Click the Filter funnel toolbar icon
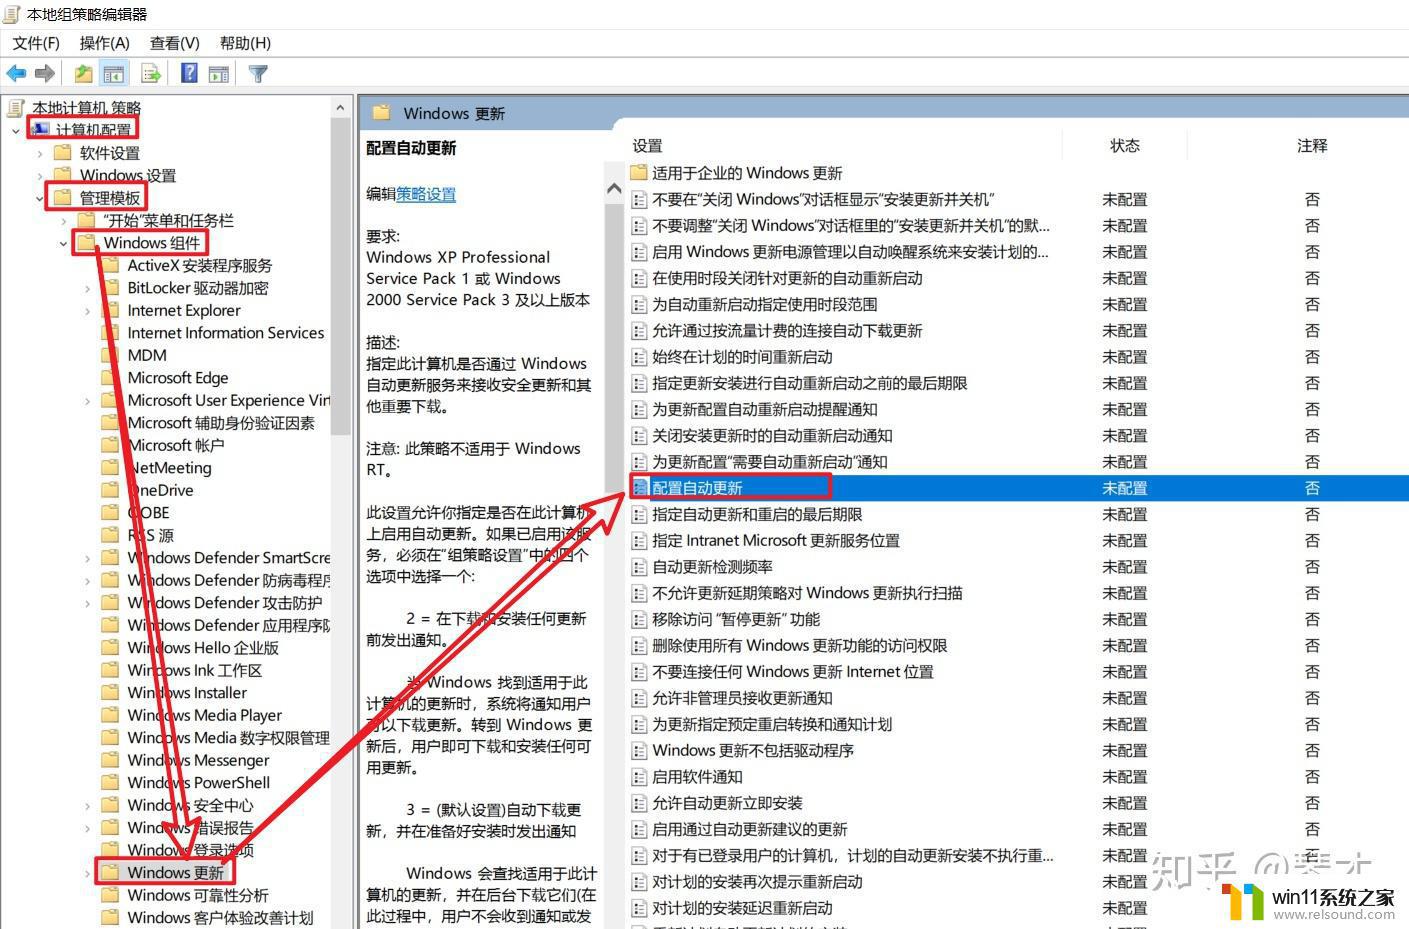The image size is (1409, 929). click(x=258, y=73)
